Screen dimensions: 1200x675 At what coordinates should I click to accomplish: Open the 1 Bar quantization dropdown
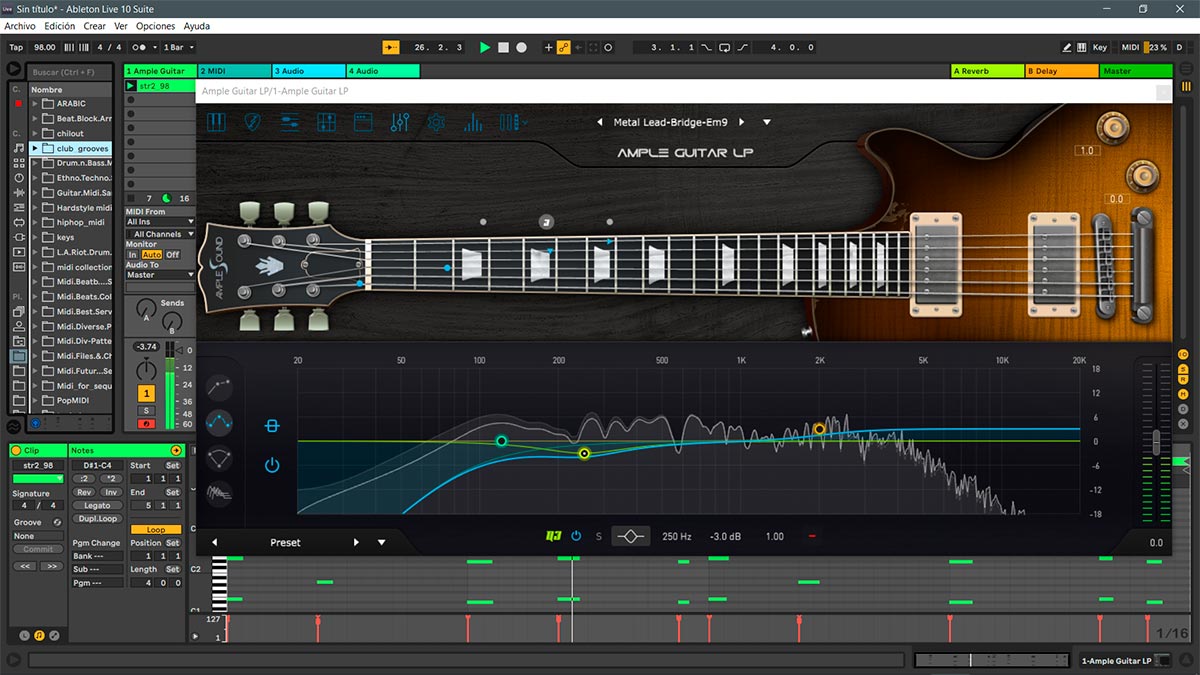coord(177,47)
